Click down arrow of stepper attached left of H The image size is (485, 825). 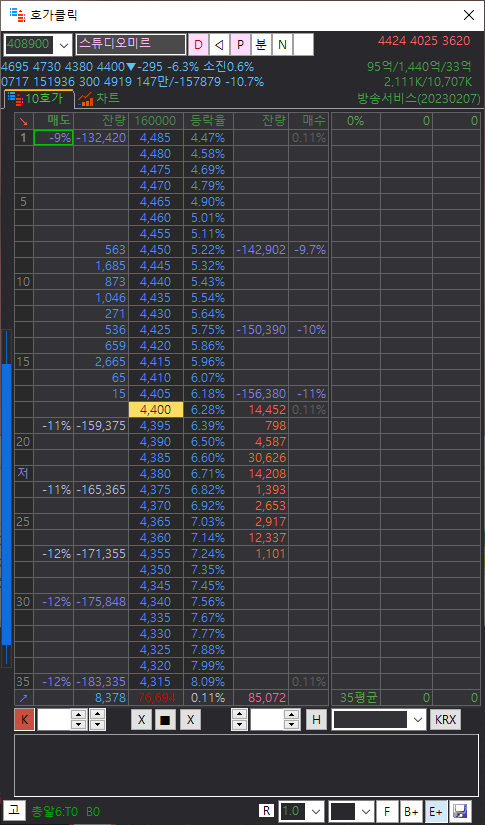coord(291,725)
